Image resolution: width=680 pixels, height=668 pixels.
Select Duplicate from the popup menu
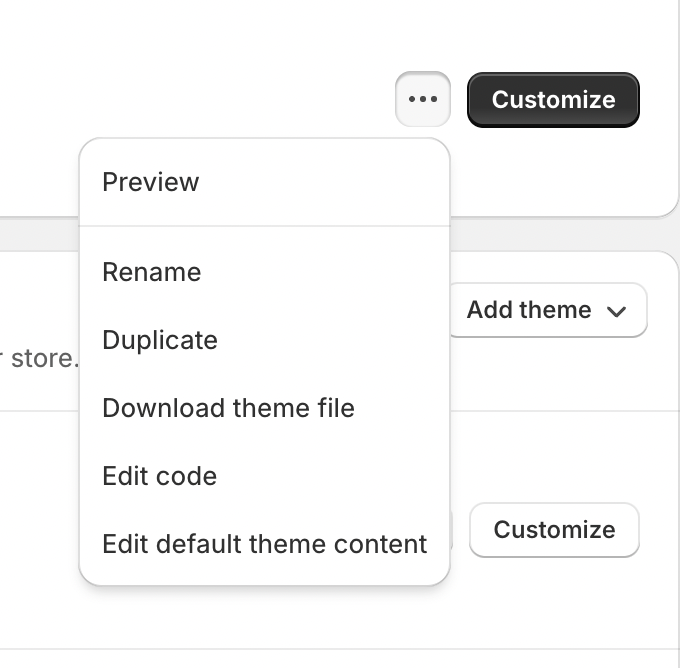[x=265, y=340]
